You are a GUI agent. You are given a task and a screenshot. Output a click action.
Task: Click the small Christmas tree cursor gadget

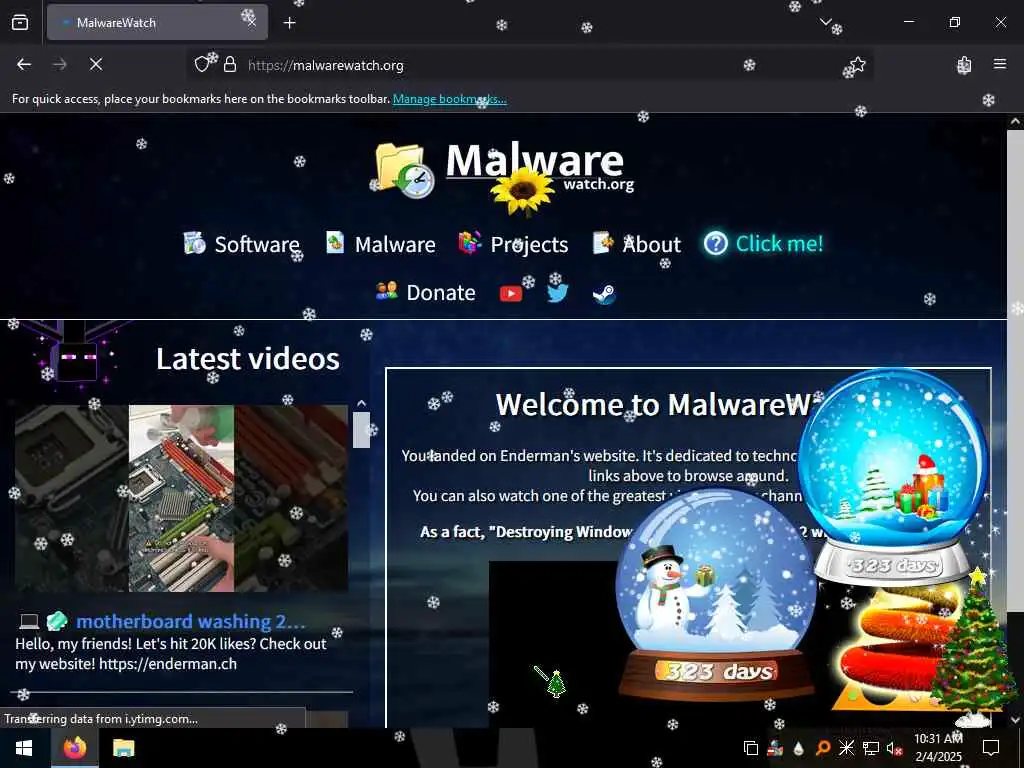(x=556, y=684)
